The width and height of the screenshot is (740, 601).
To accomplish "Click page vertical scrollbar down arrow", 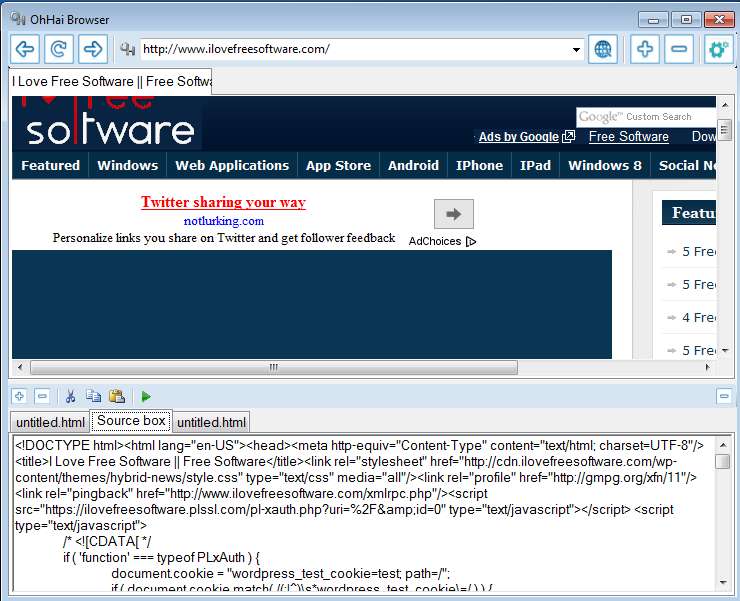I will (724, 350).
